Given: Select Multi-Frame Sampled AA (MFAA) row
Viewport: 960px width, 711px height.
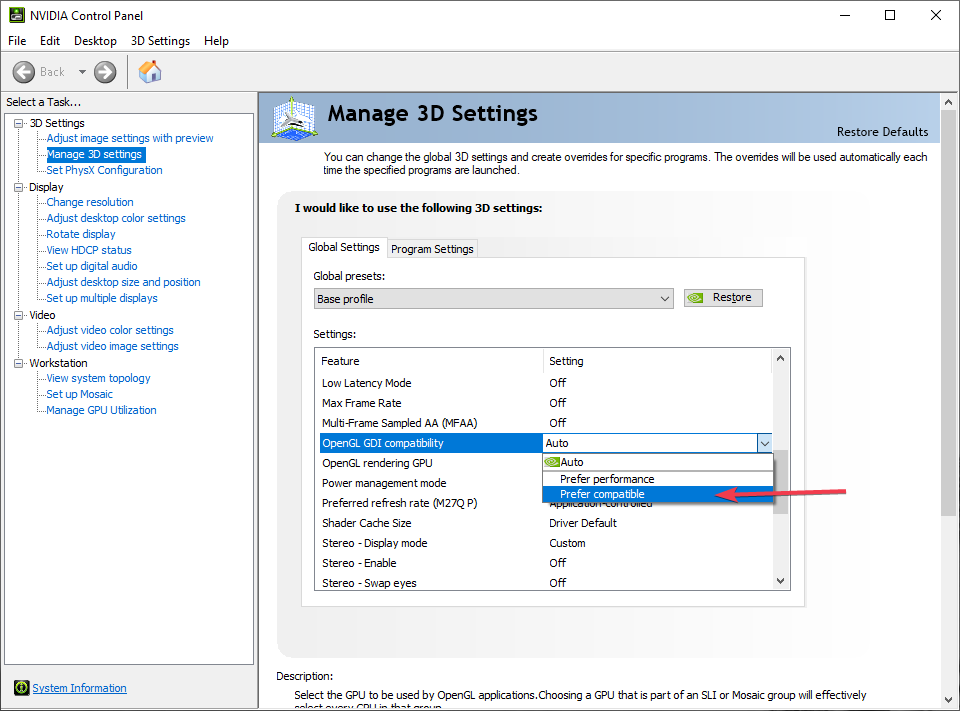Looking at the screenshot, I should click(545, 423).
